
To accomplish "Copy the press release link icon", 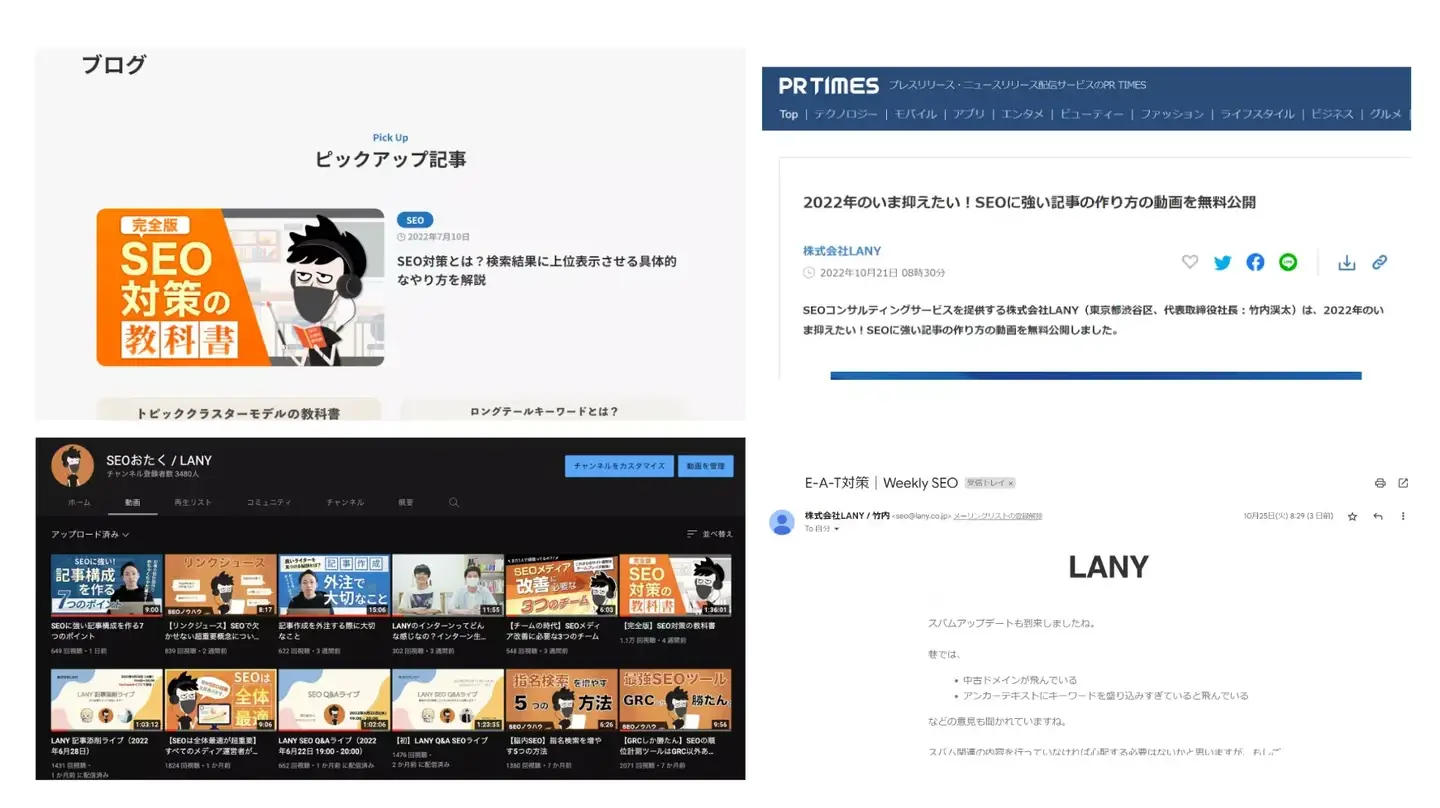I will click(x=1379, y=262).
